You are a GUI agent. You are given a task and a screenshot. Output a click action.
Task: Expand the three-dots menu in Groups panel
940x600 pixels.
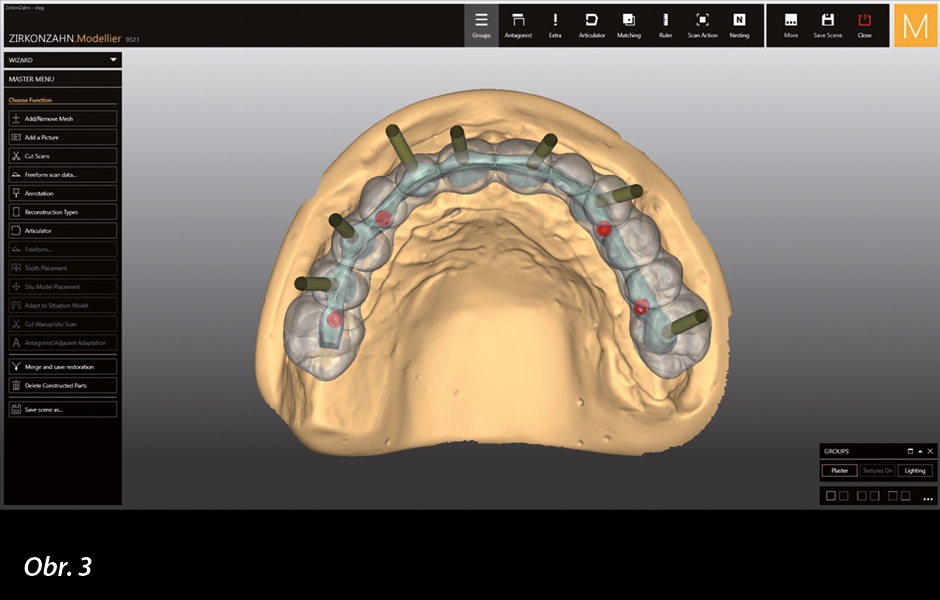coord(927,497)
